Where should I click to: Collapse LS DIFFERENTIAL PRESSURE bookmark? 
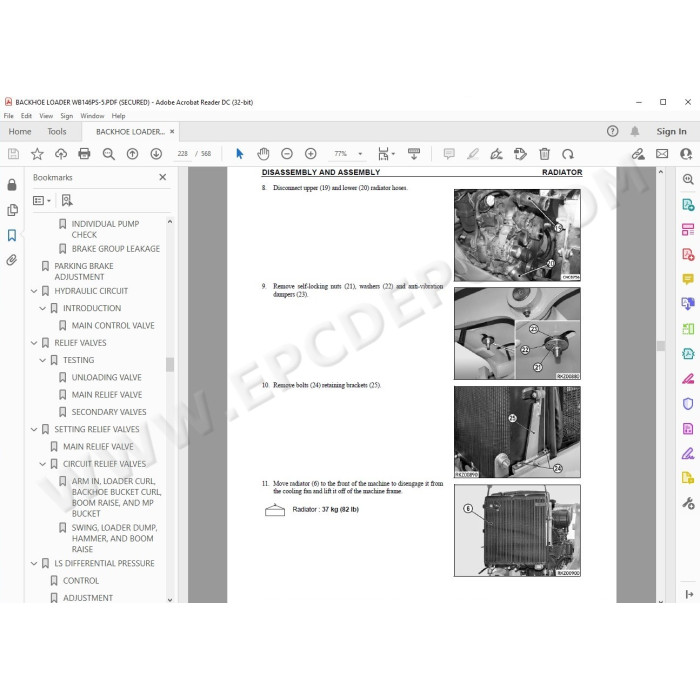click(34, 564)
